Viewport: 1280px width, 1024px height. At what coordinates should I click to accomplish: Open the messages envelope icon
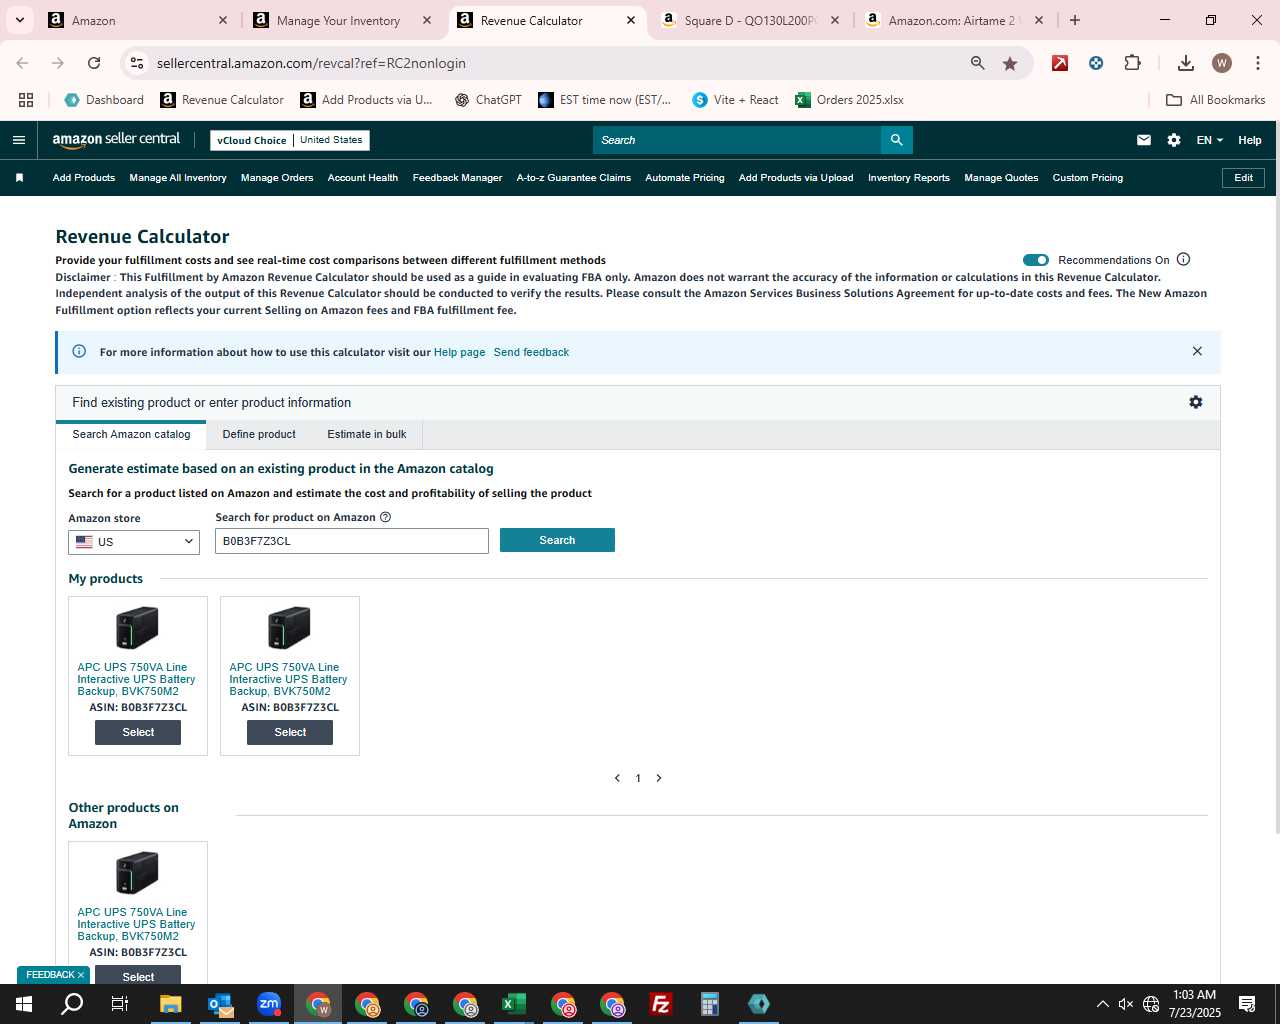click(1144, 140)
